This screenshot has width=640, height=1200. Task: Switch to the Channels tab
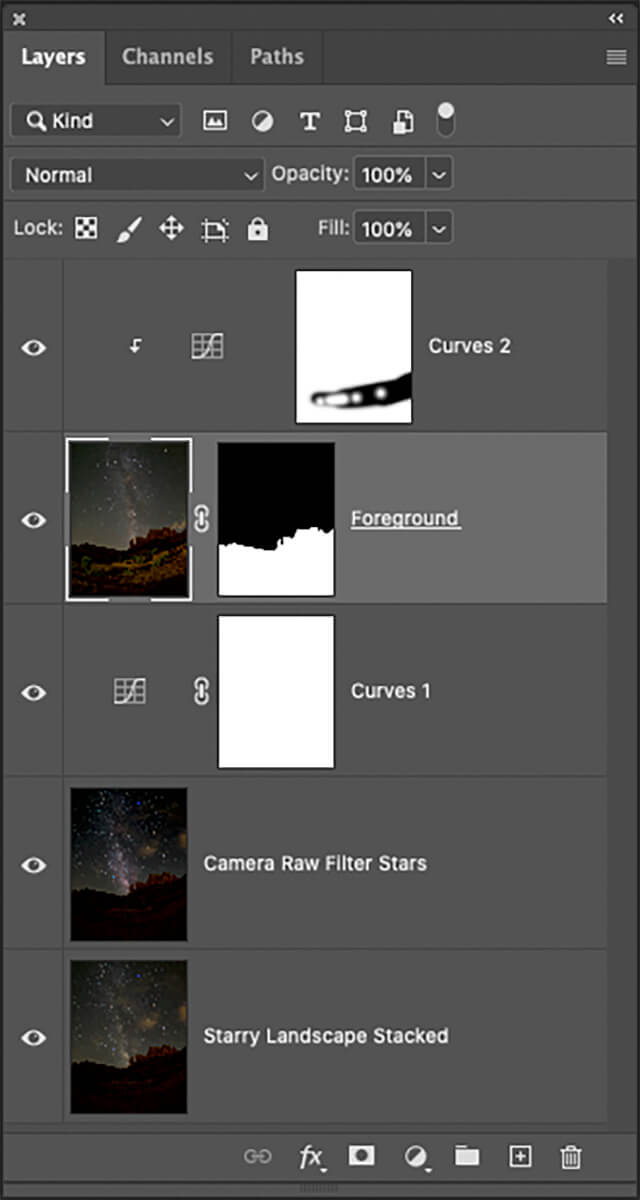click(x=167, y=57)
